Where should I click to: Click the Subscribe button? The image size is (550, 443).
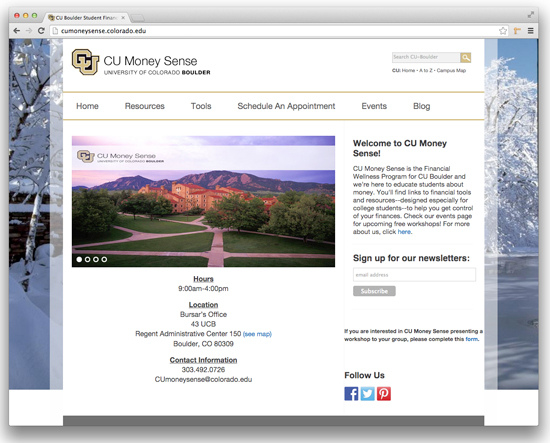point(374,291)
